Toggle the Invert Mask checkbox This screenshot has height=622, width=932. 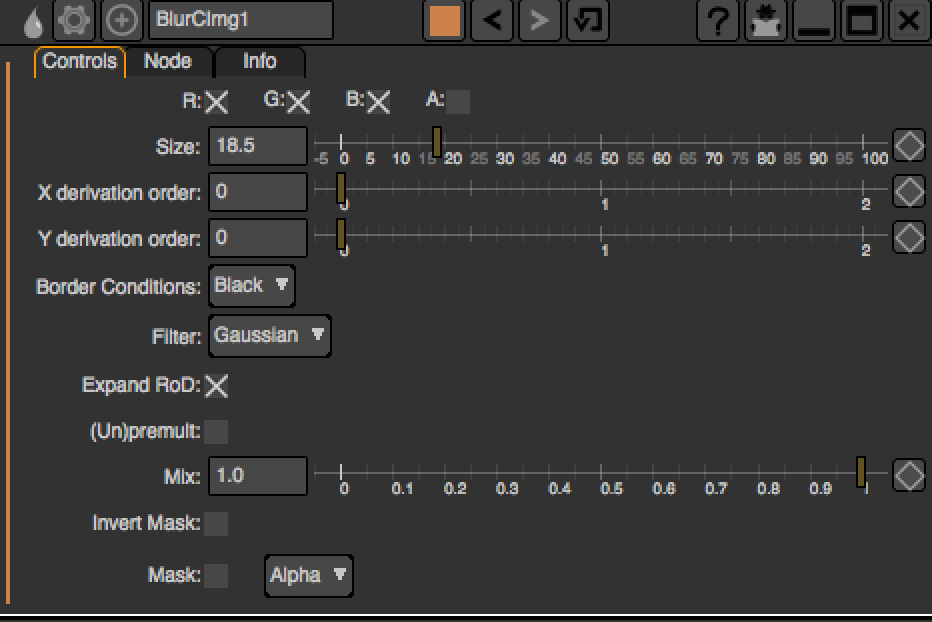(x=216, y=523)
